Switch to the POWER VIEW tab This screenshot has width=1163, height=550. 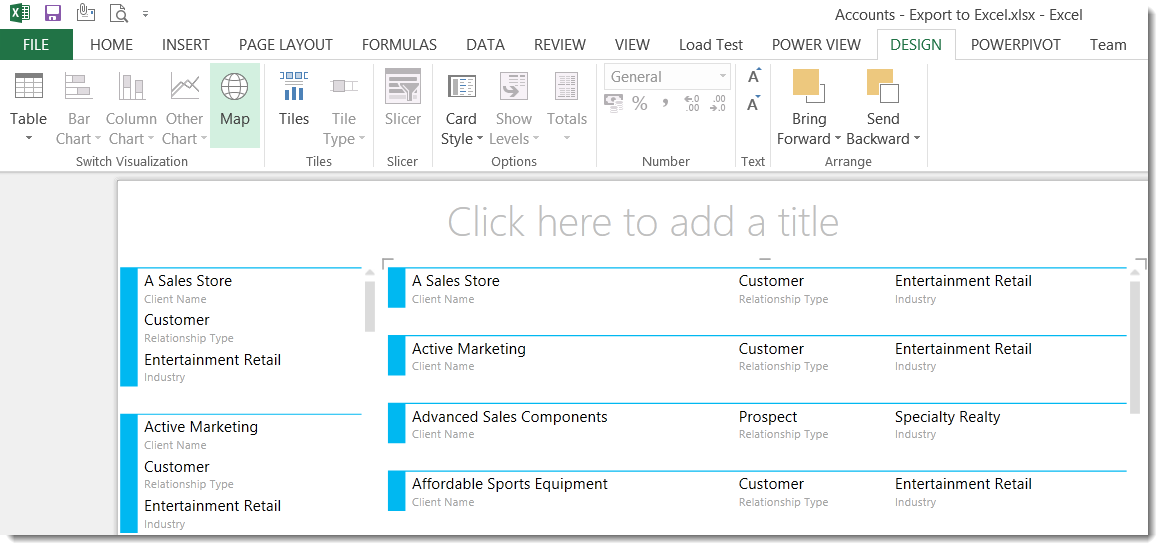pyautogui.click(x=816, y=45)
